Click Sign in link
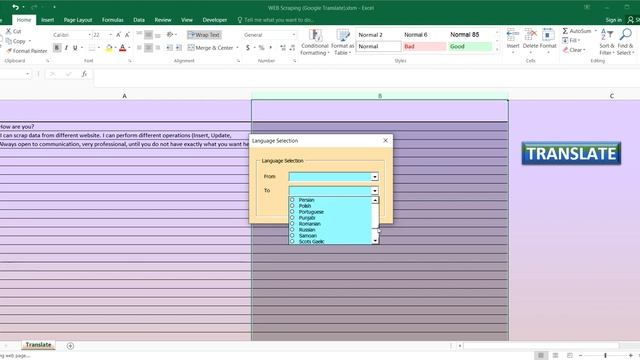The width and height of the screenshot is (640, 360). (613, 20)
